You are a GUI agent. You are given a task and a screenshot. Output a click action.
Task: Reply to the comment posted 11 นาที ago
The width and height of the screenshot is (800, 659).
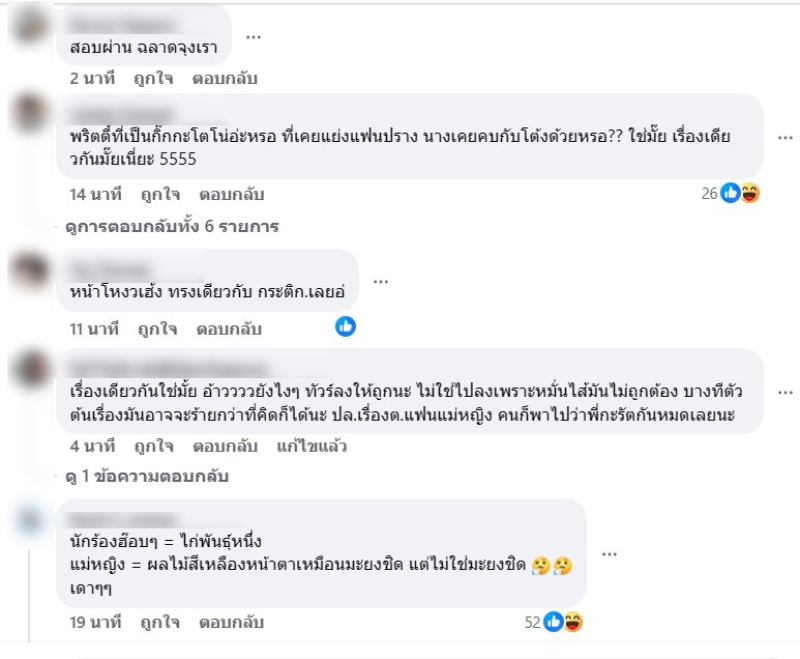click(228, 328)
